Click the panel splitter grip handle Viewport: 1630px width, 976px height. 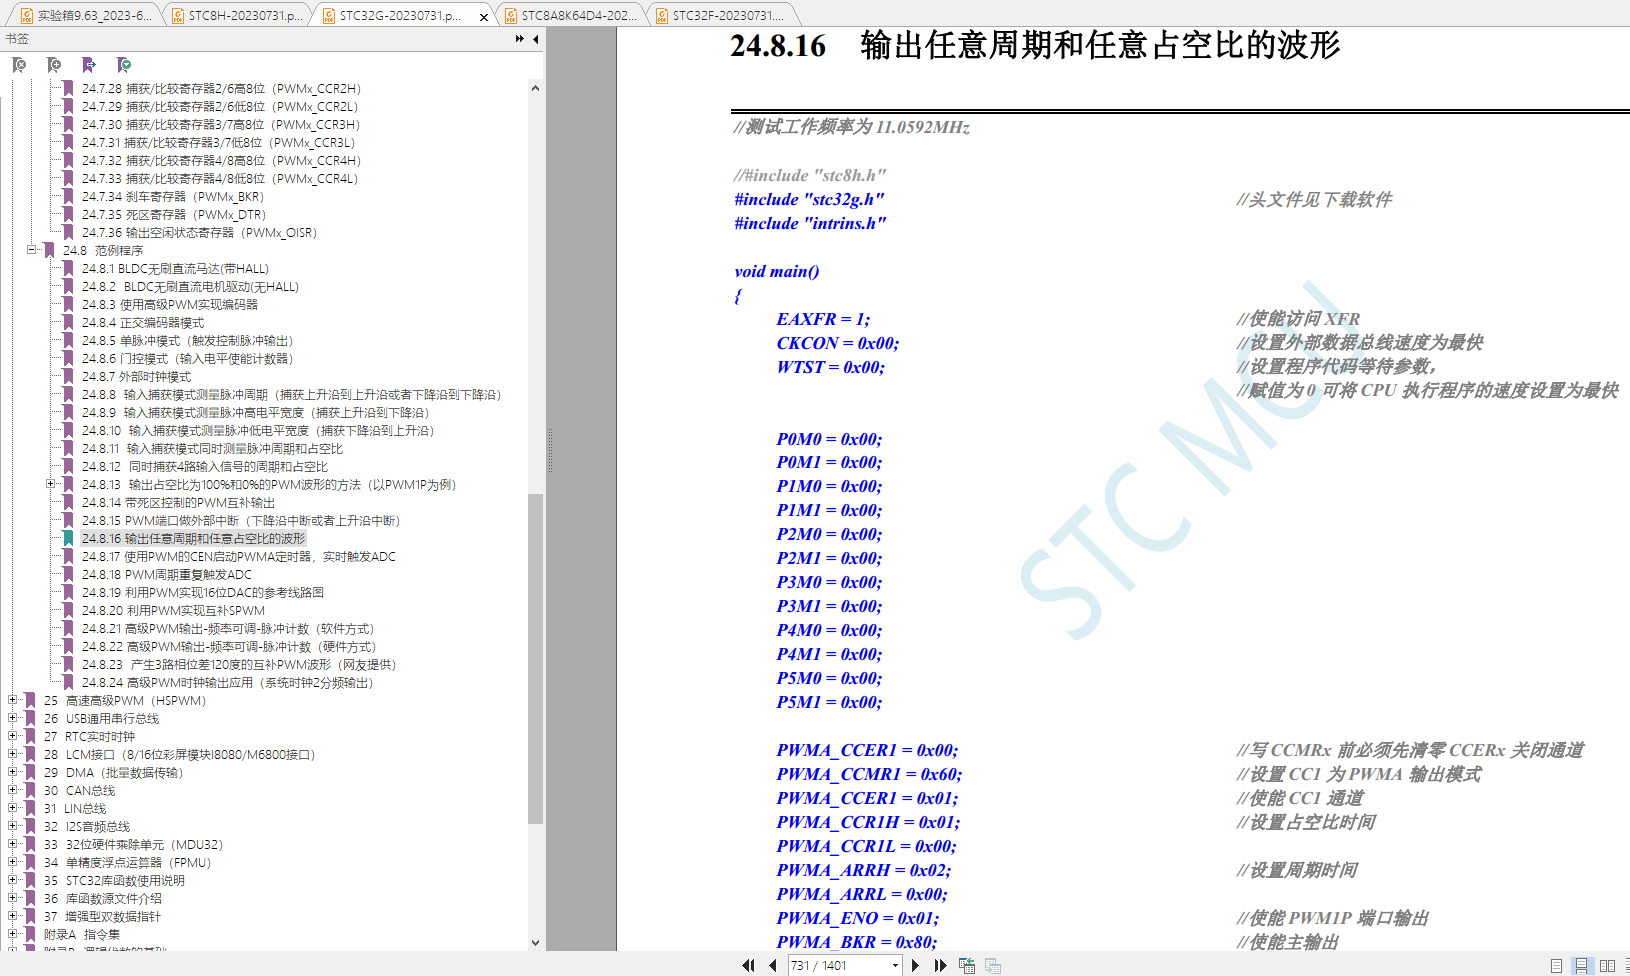(549, 450)
